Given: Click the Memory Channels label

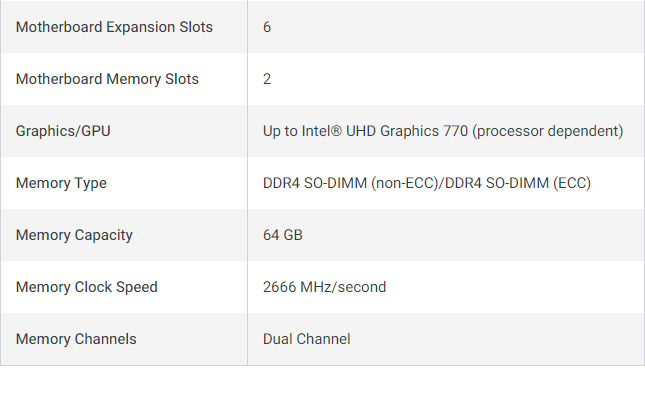Looking at the screenshot, I should click(76, 339).
